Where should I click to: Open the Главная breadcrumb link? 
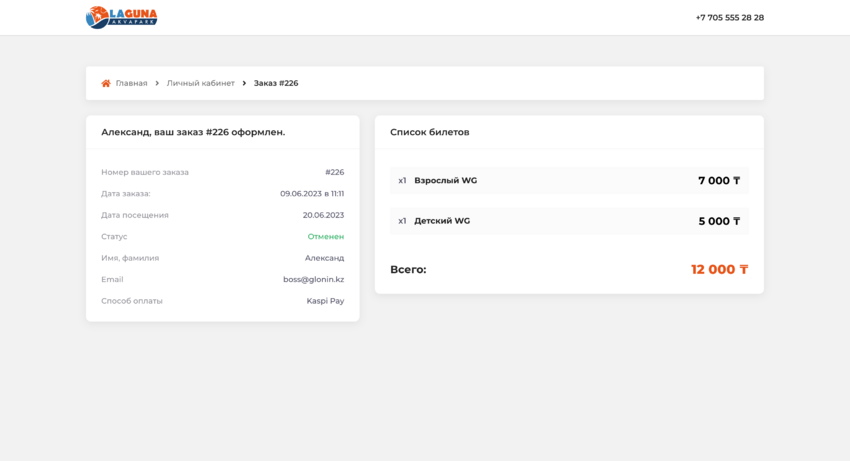click(131, 83)
